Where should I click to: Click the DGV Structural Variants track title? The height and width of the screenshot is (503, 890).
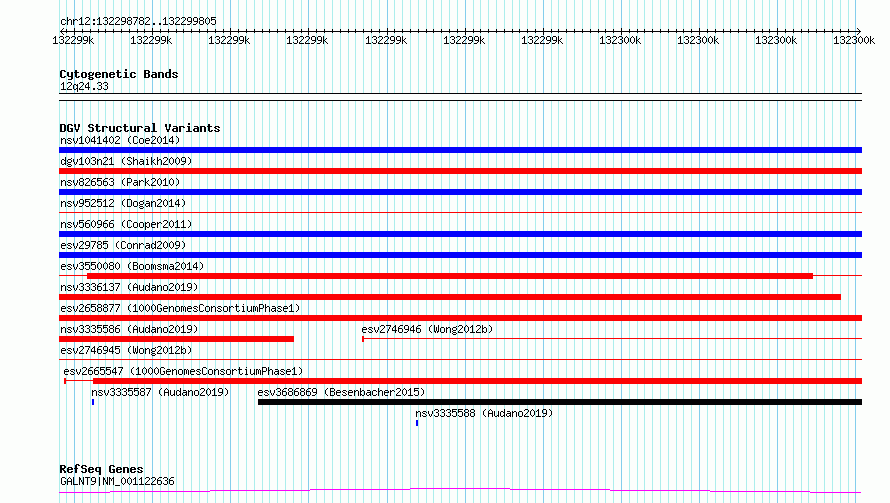[x=140, y=128]
